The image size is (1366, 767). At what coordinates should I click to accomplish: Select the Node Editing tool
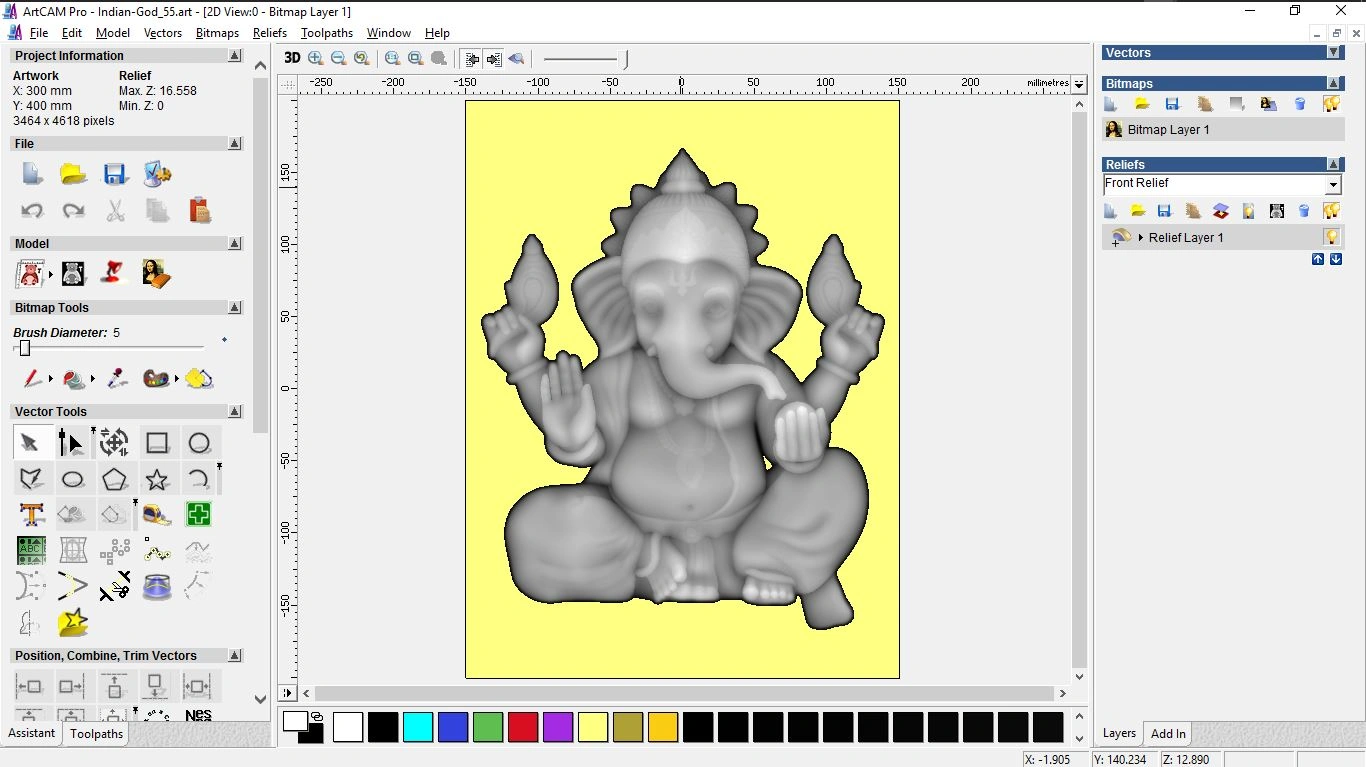coord(71,442)
